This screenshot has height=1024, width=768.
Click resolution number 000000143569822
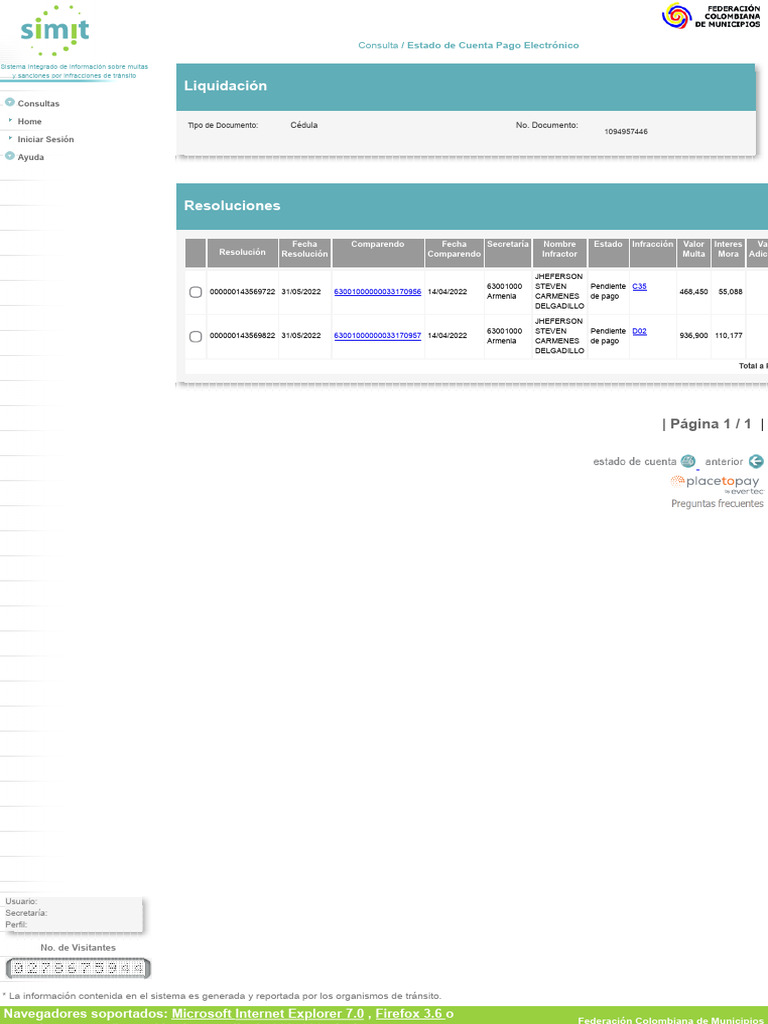(x=242, y=336)
